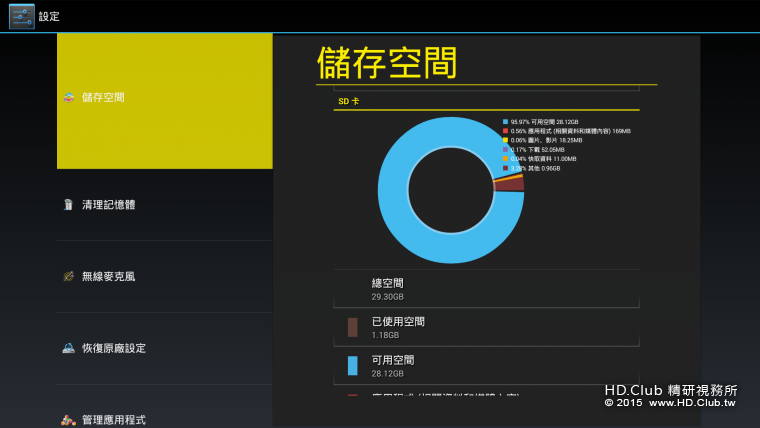Click the SD 卡 section header
760x428 pixels.
point(348,101)
